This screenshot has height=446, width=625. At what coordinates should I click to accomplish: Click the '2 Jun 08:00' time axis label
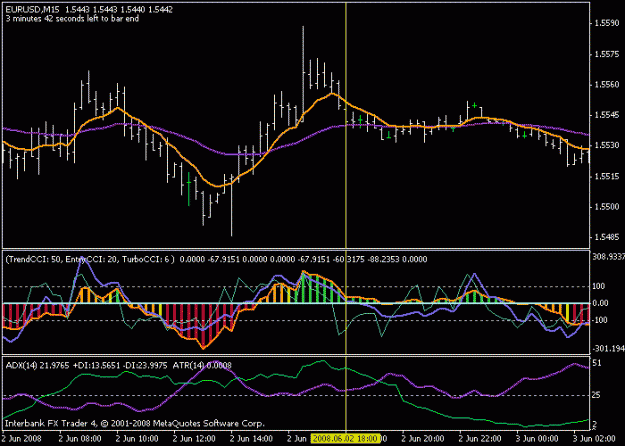point(80,439)
